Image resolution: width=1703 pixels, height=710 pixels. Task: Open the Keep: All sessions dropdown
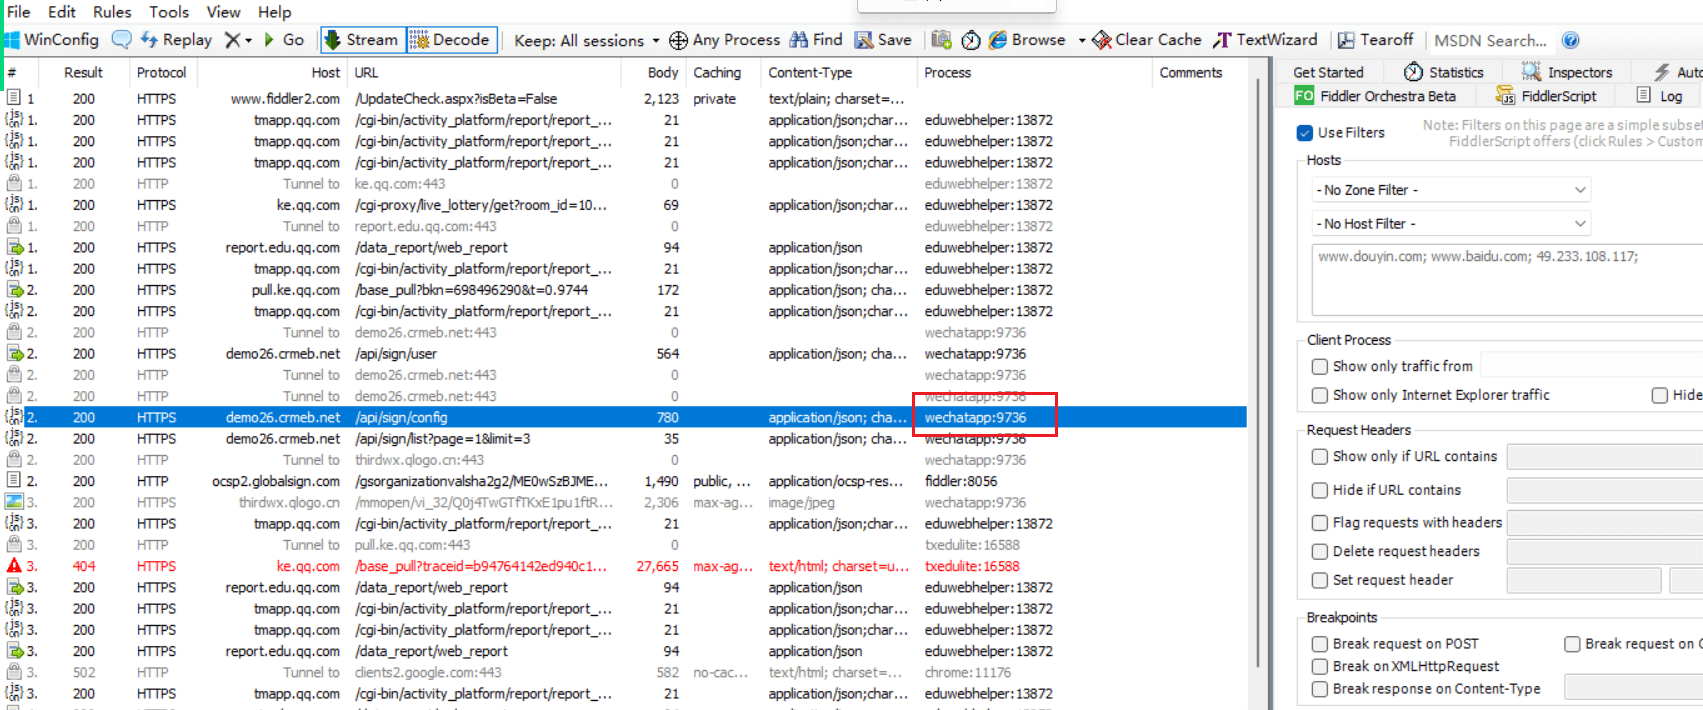point(587,41)
